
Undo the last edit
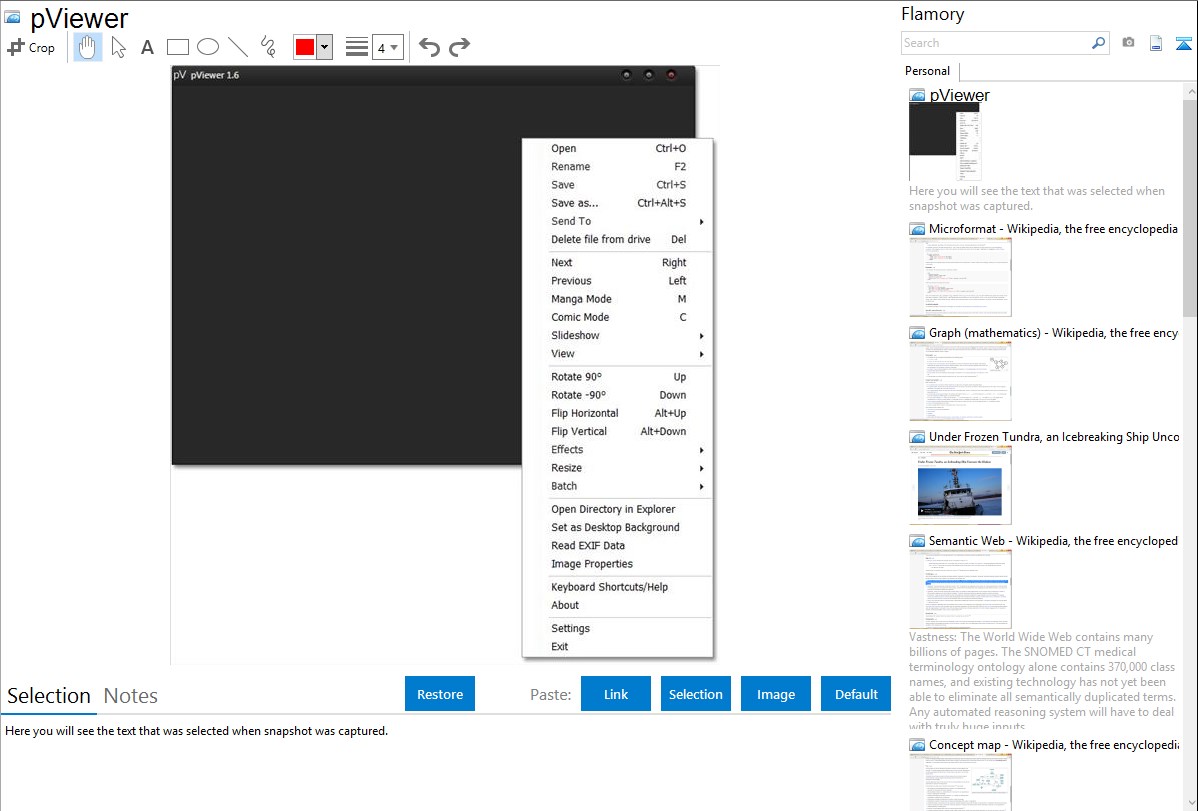[429, 47]
